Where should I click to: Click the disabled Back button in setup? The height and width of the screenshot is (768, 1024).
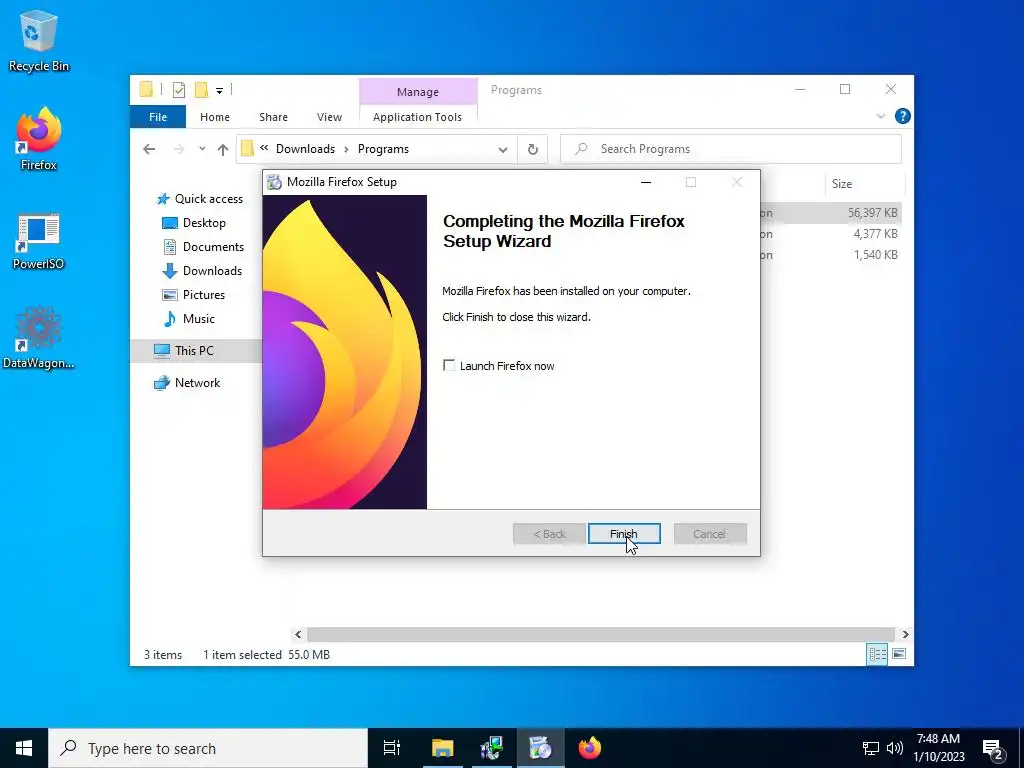549,534
